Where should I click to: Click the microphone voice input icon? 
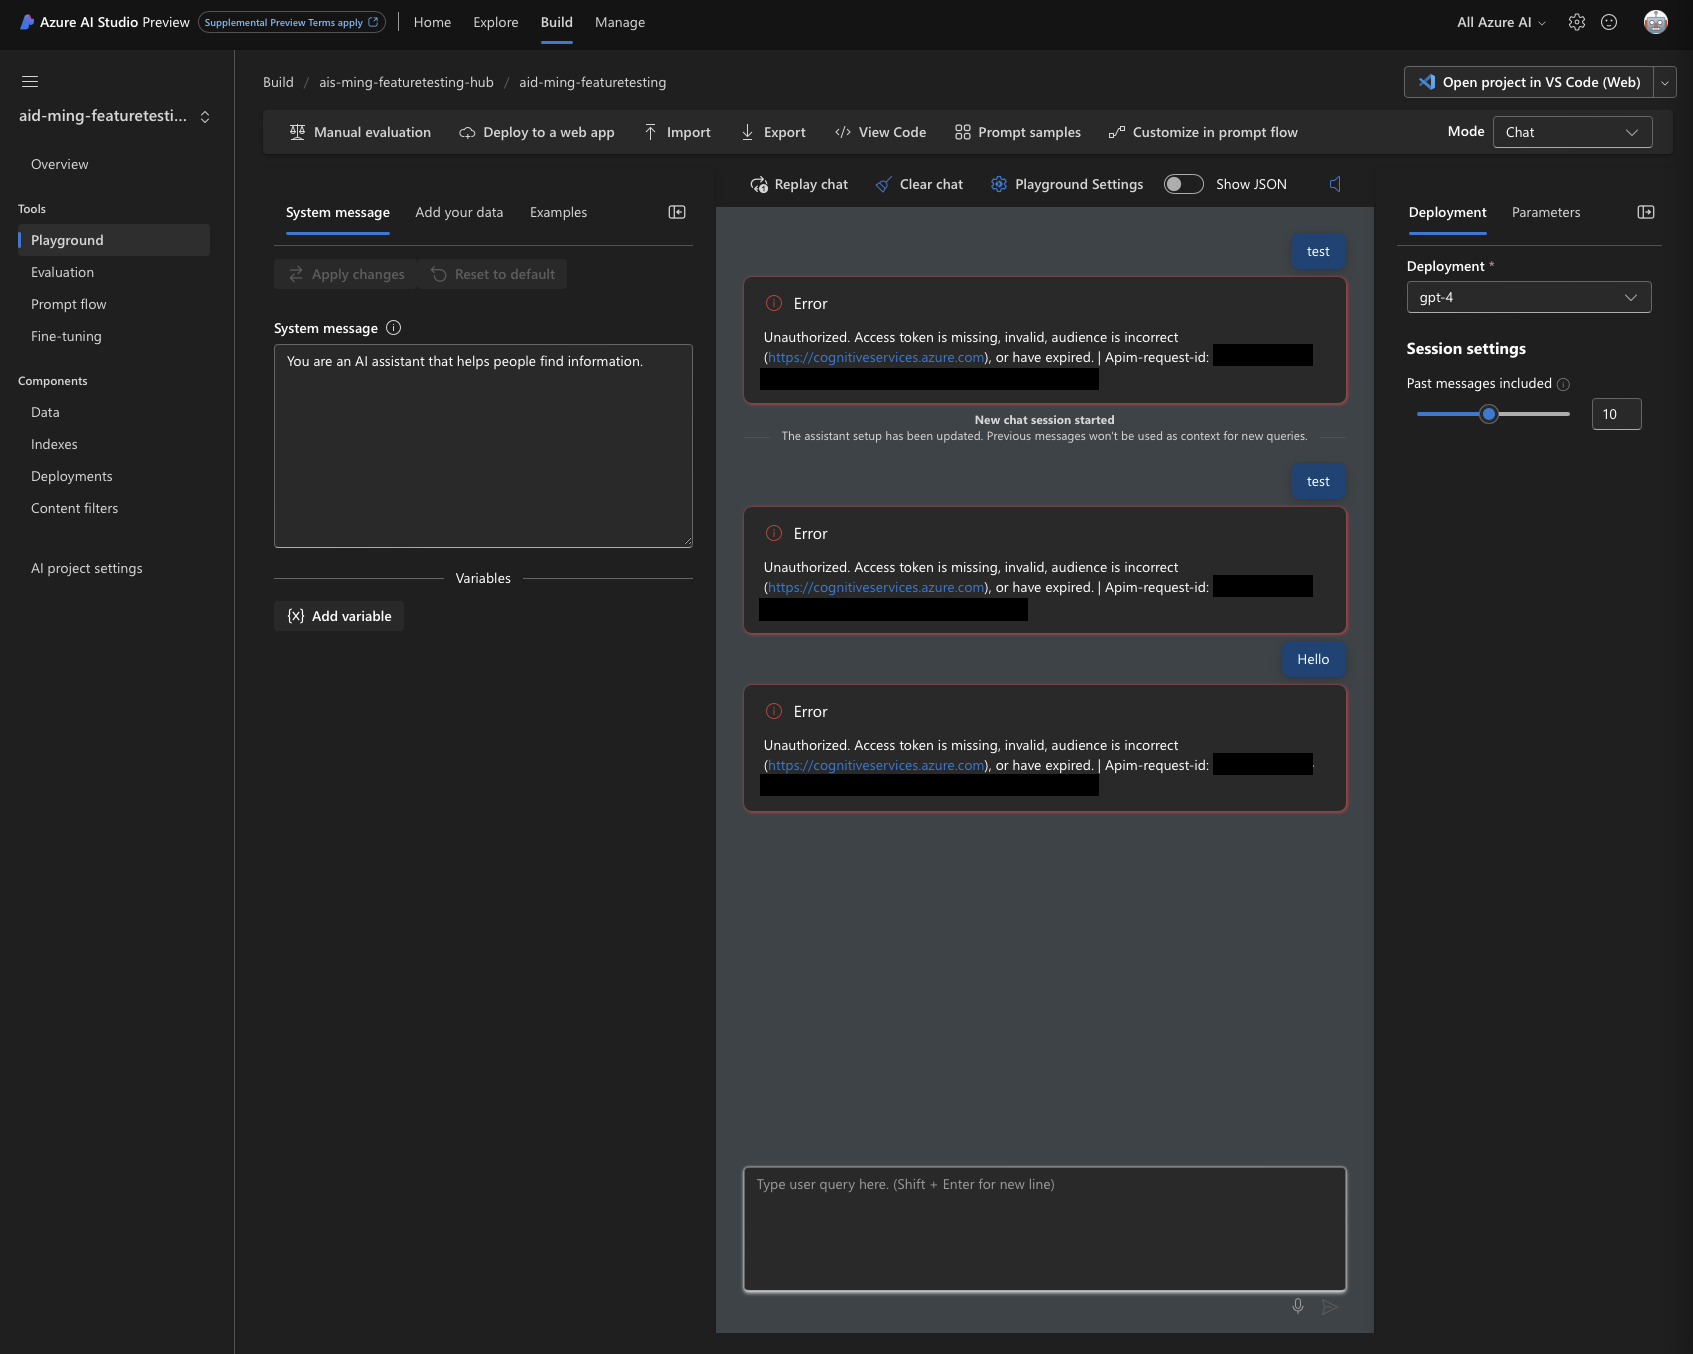pyautogui.click(x=1298, y=1306)
